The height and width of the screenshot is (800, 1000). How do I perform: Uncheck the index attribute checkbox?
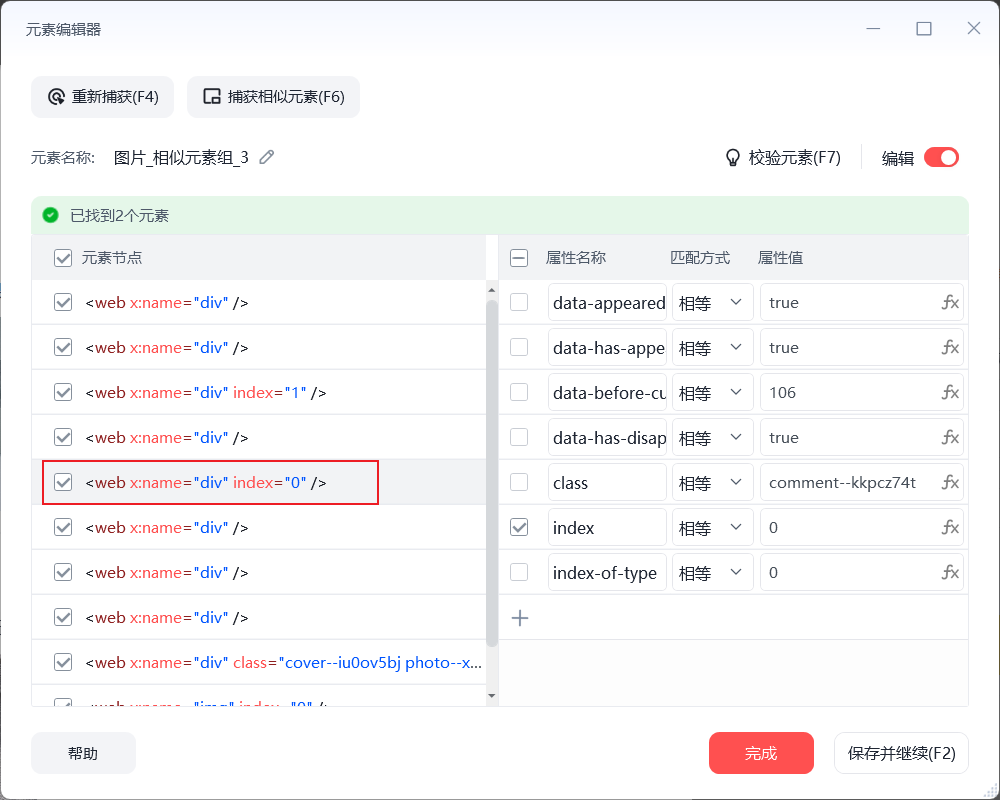pos(519,527)
